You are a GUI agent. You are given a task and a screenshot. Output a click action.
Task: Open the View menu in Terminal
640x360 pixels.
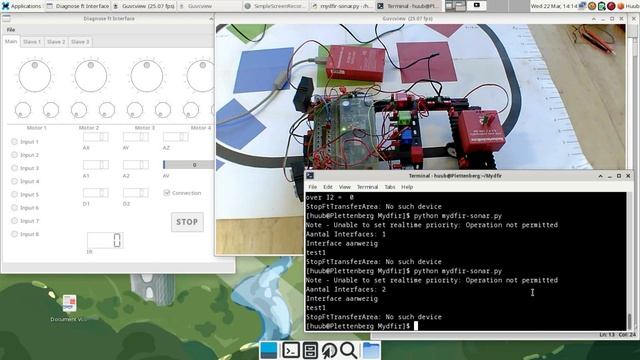345,187
